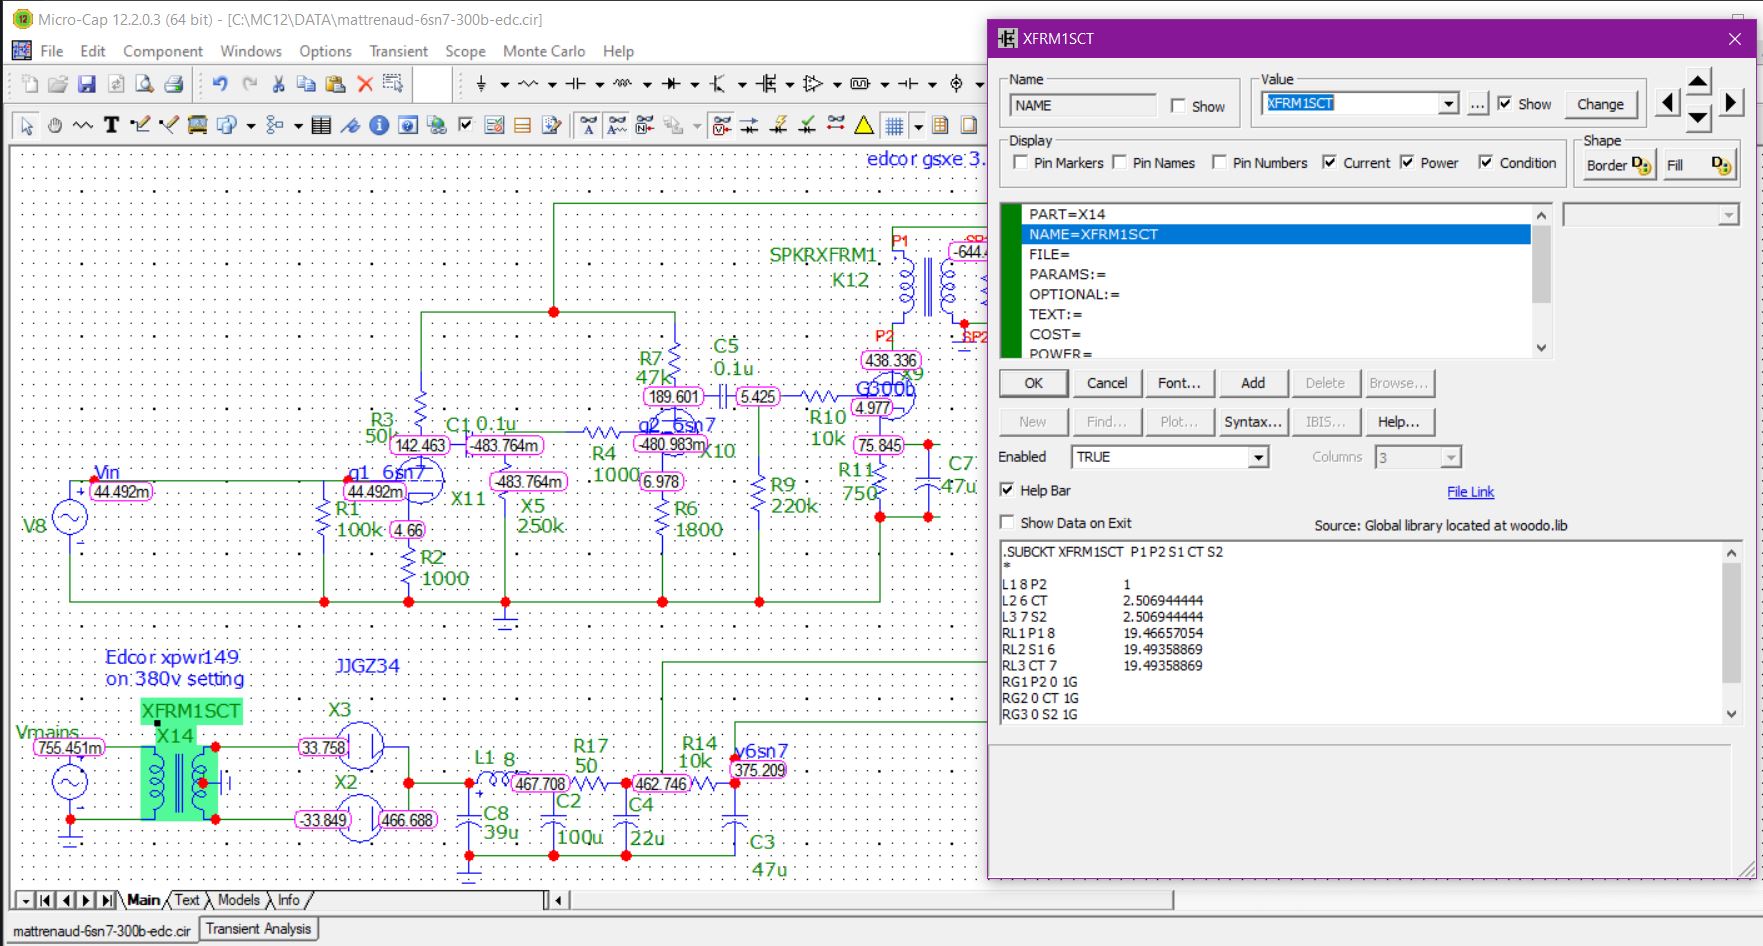Select the PART=X14 attribute row

click(x=1275, y=214)
